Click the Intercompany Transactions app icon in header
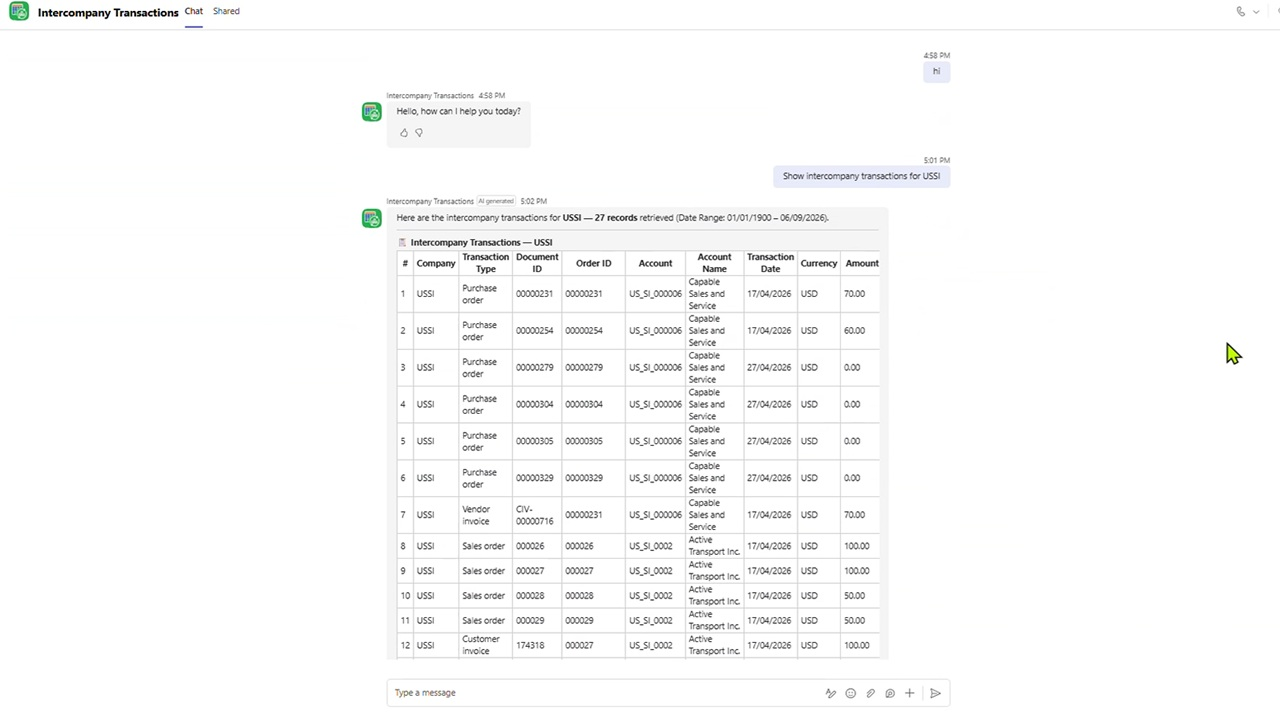1280x720 pixels. [19, 12]
